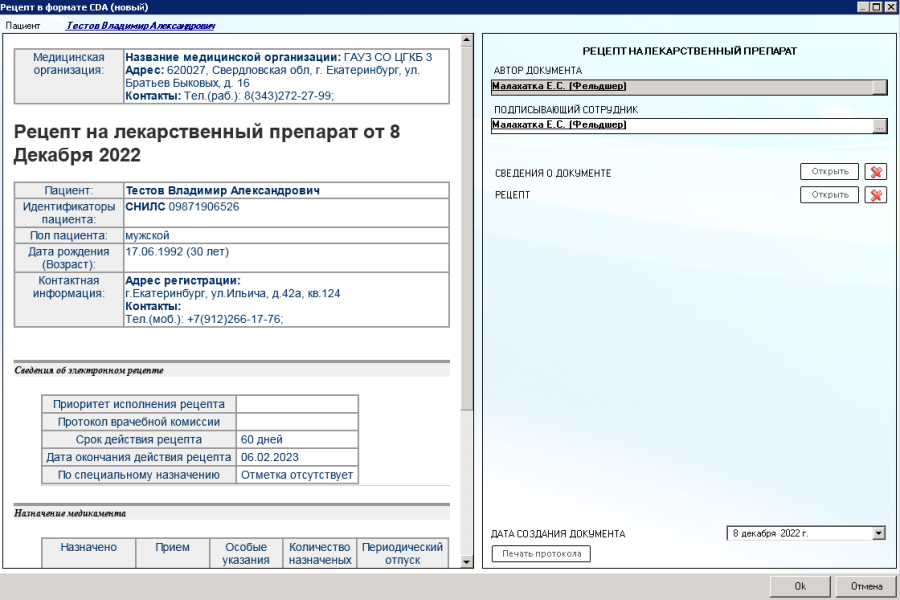Click the Количество назначеных column header
Image resolution: width=900 pixels, height=600 pixels.
320,553
